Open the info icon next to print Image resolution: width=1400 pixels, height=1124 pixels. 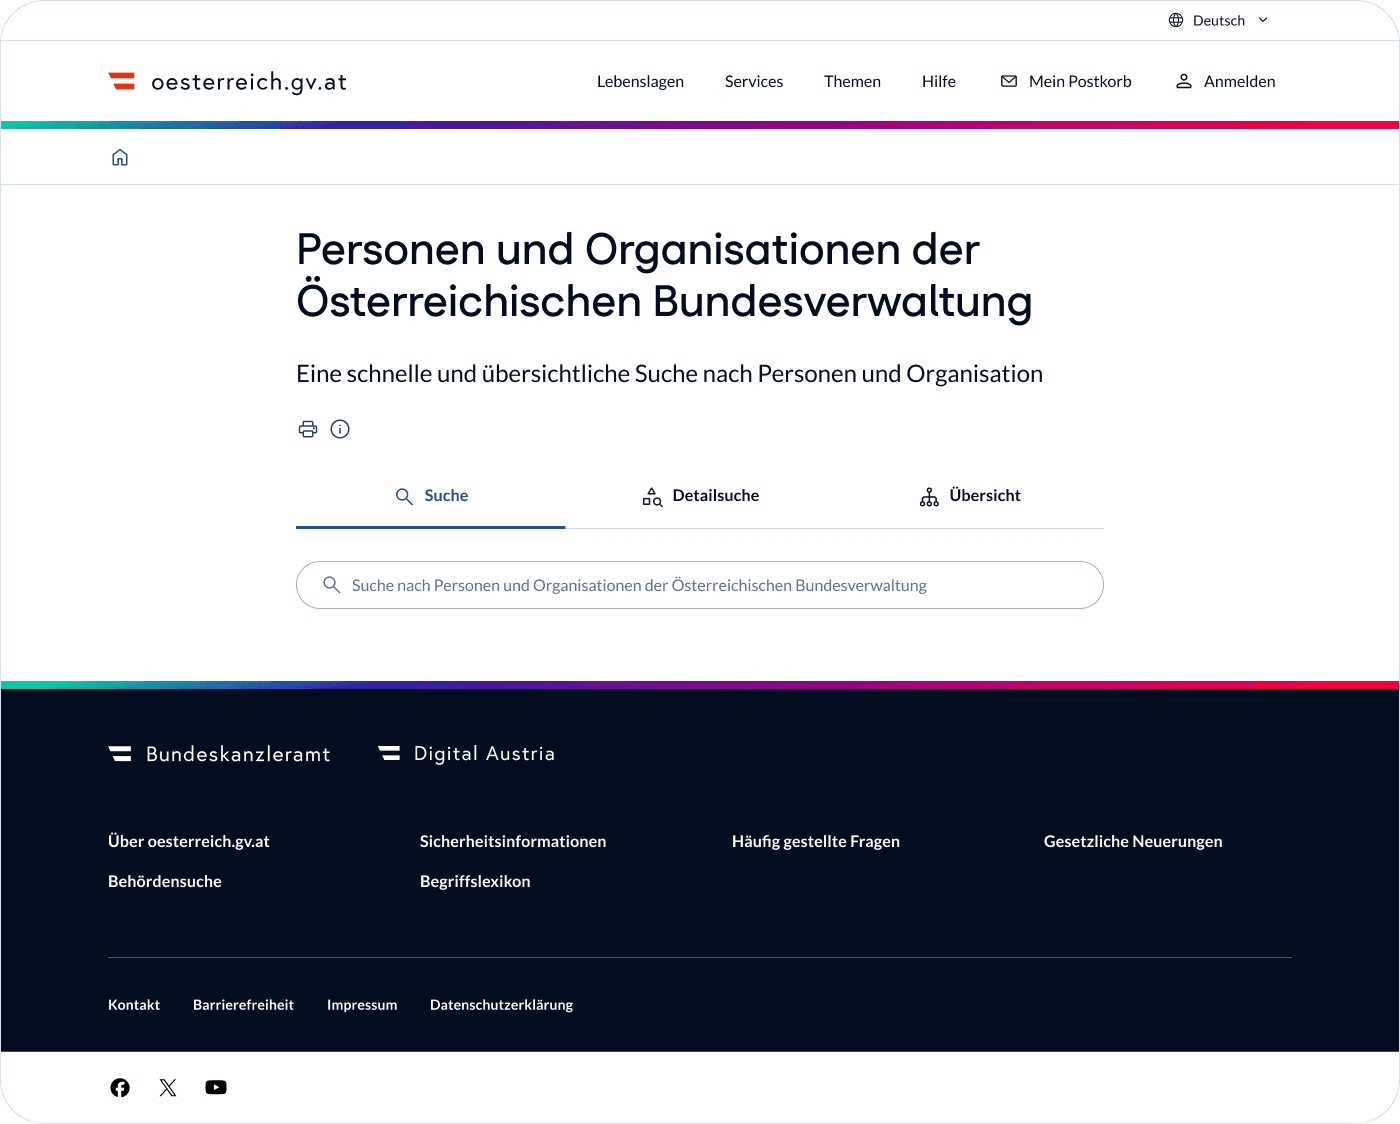[340, 429]
